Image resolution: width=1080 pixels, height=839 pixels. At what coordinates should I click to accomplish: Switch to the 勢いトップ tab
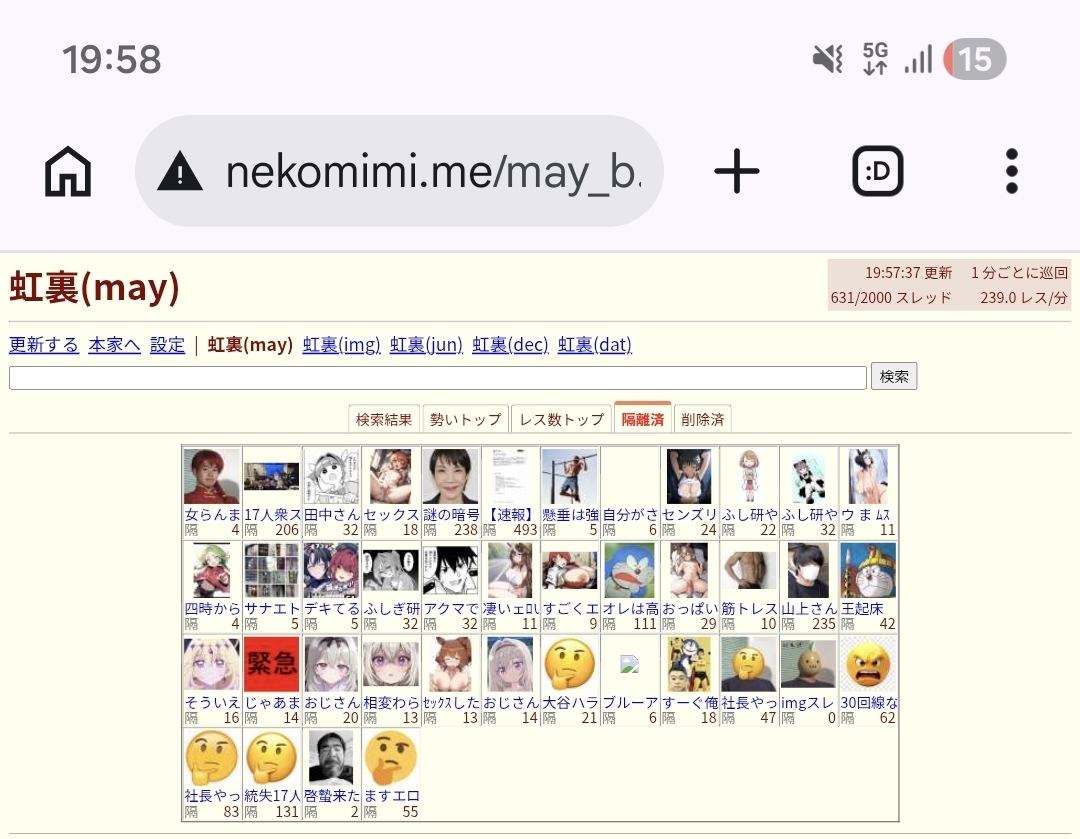[x=466, y=419]
